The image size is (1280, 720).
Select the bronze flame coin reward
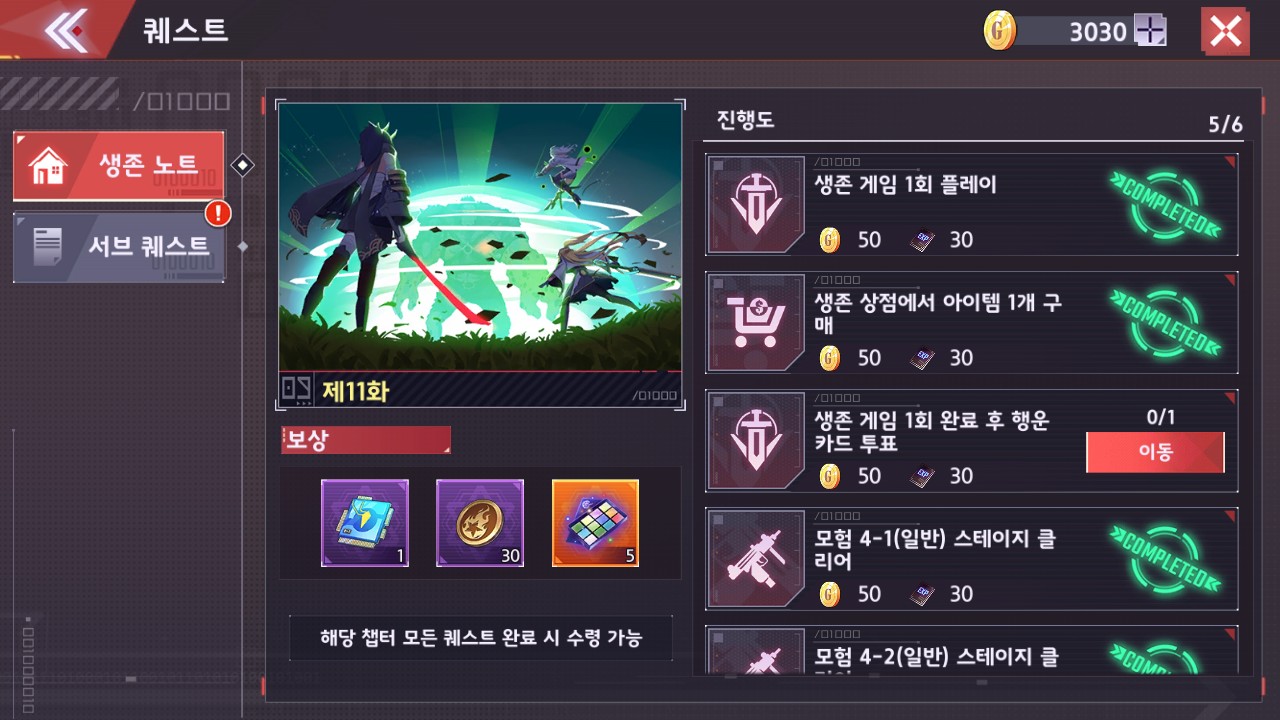tap(480, 523)
